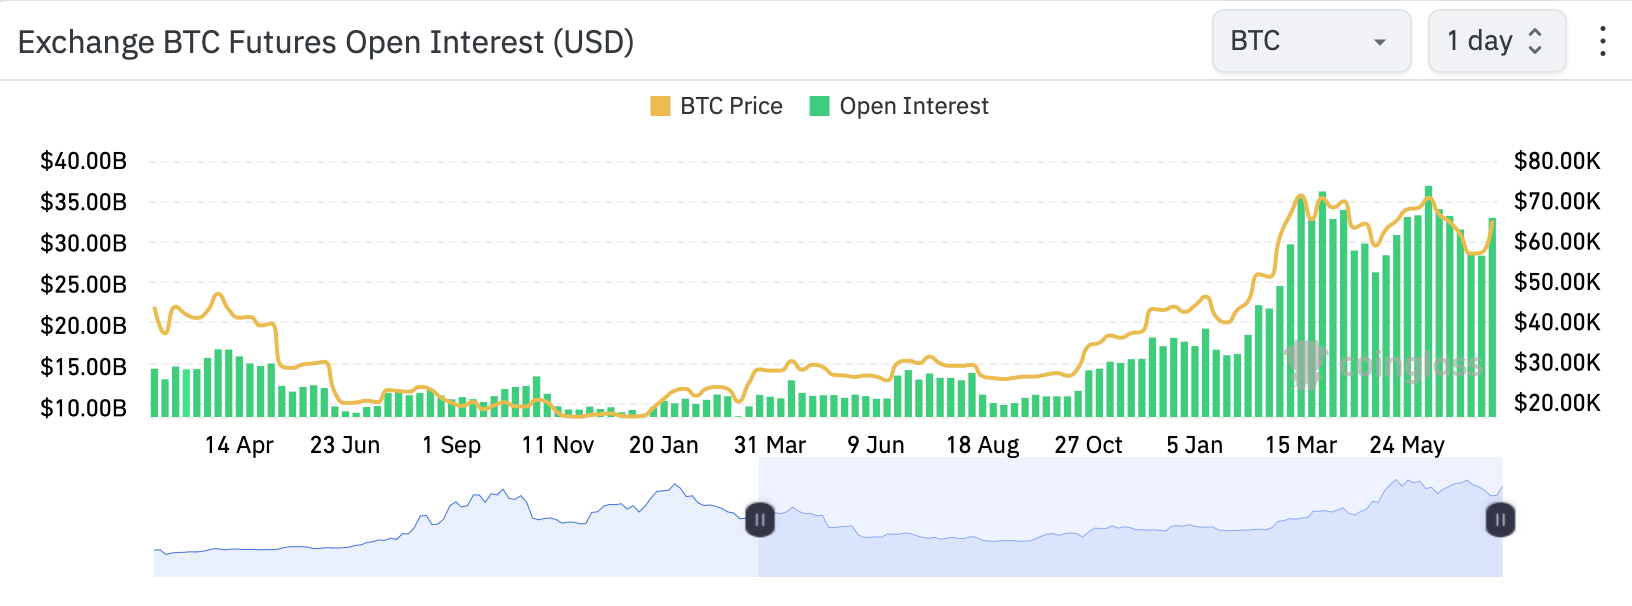Open the three-dot chart options menu
Image resolution: width=1632 pixels, height=606 pixels.
[x=1602, y=41]
